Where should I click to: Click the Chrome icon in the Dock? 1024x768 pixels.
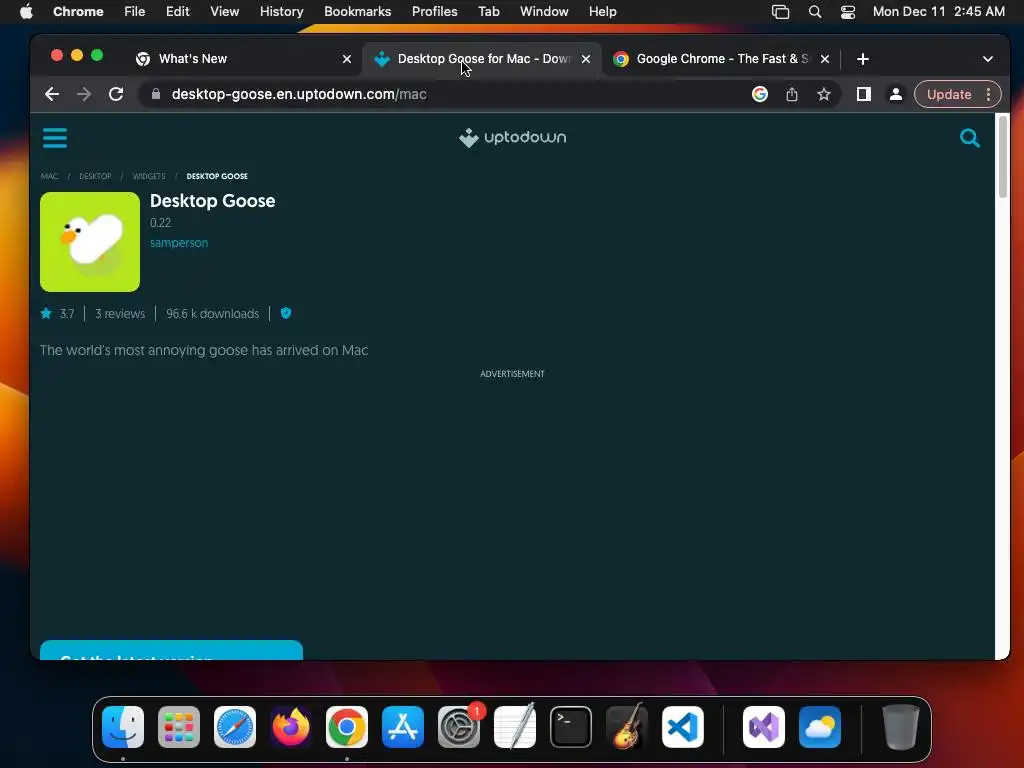347,727
